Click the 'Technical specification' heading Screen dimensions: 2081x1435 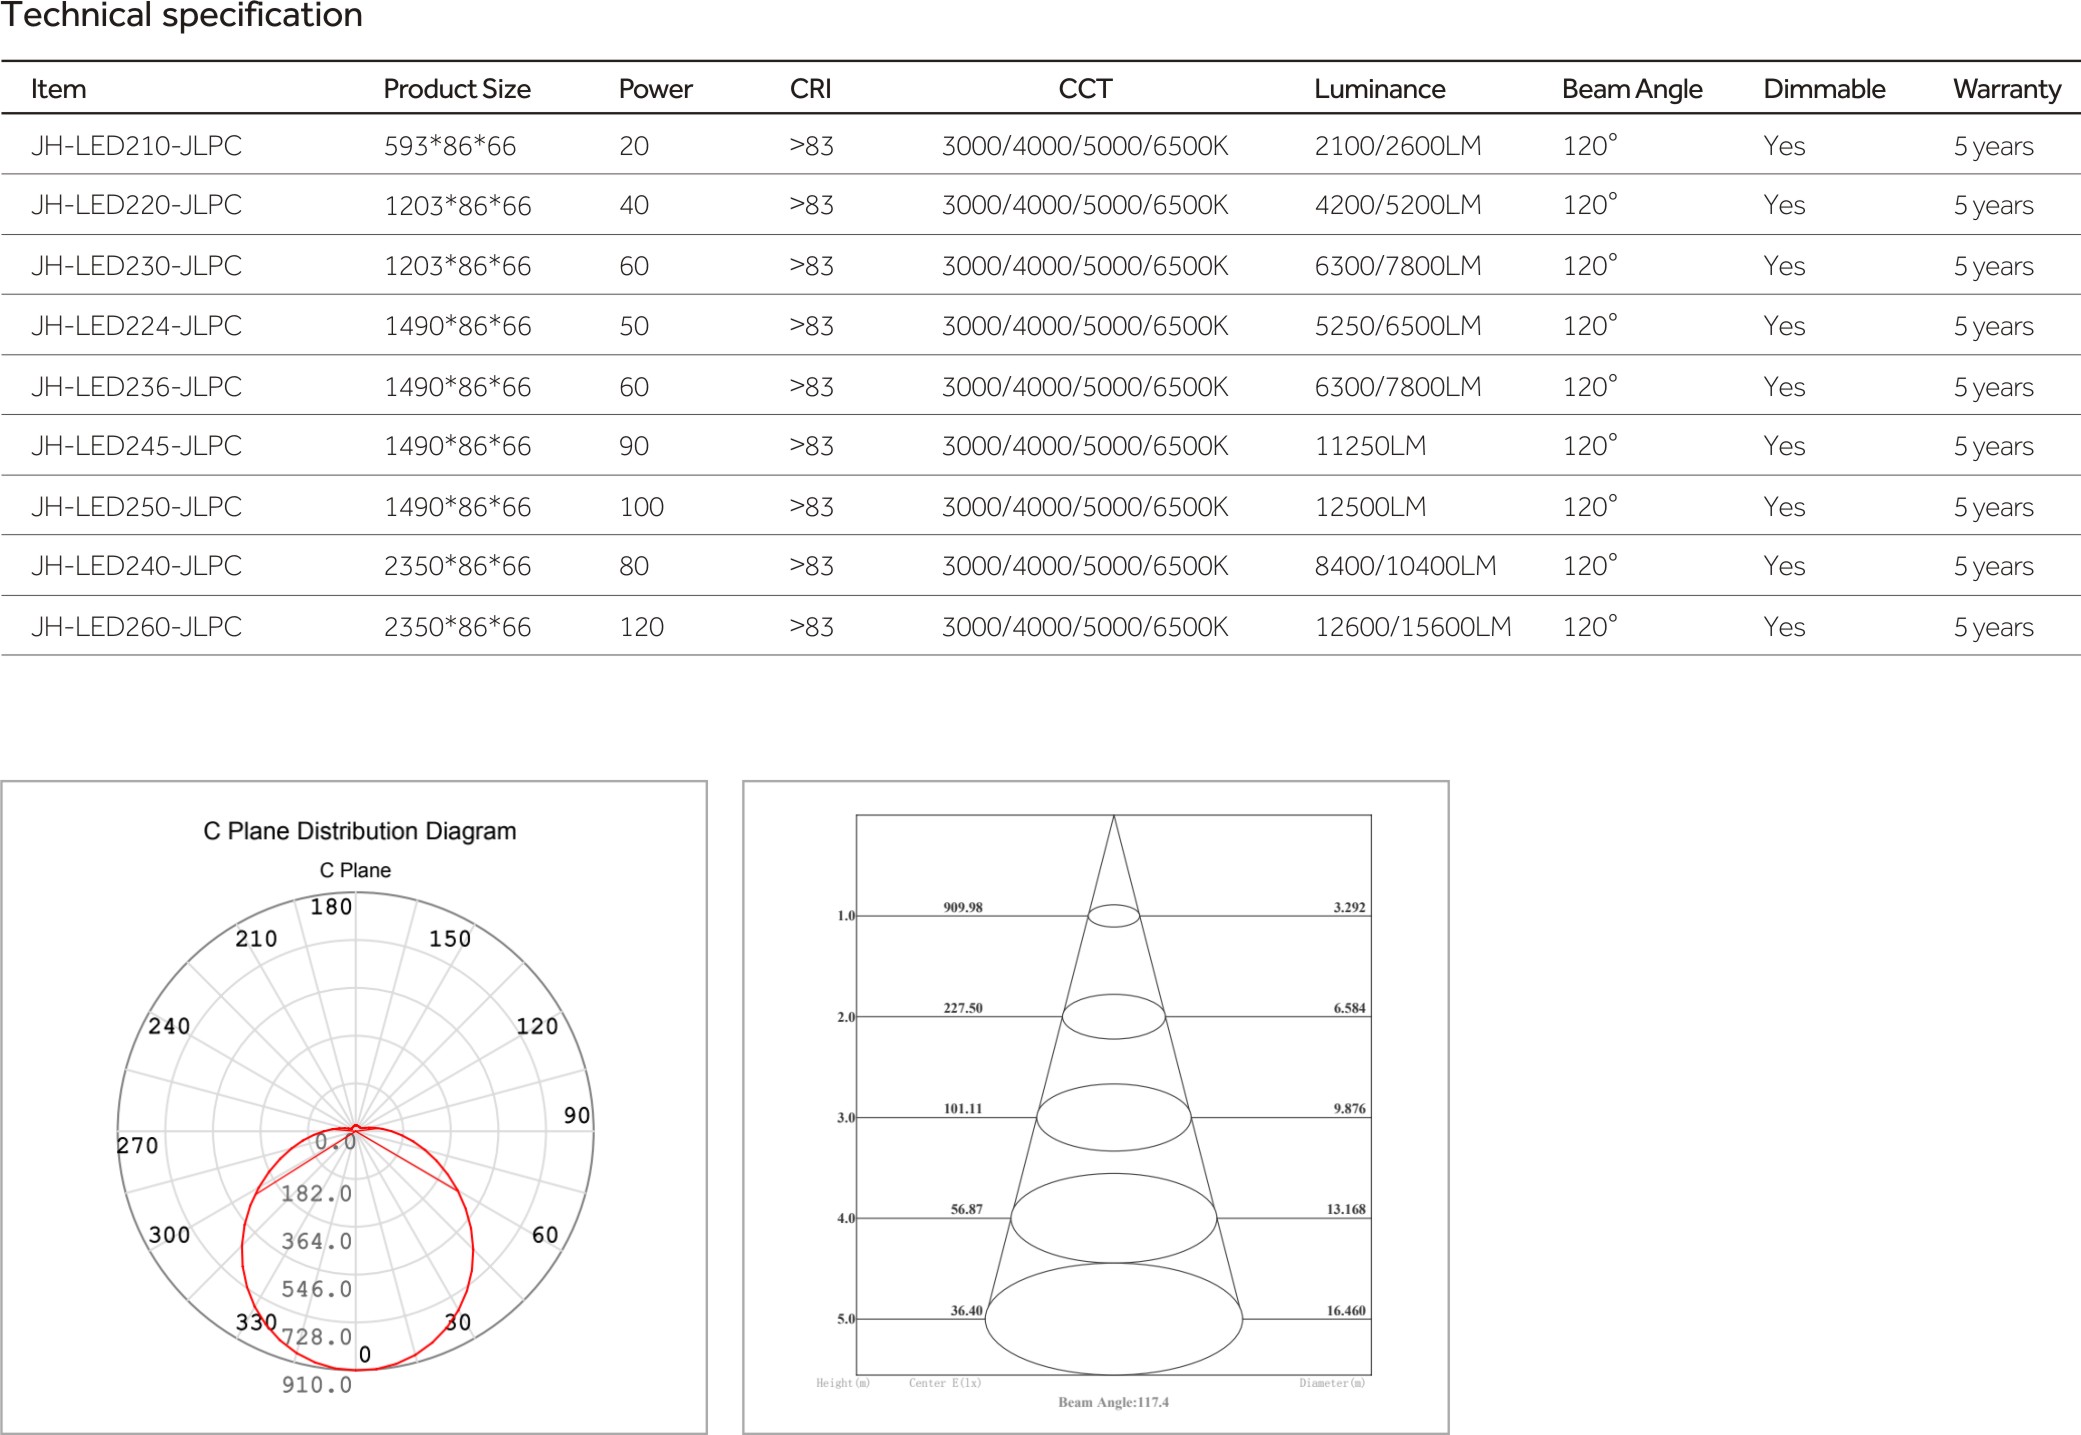coord(182,15)
